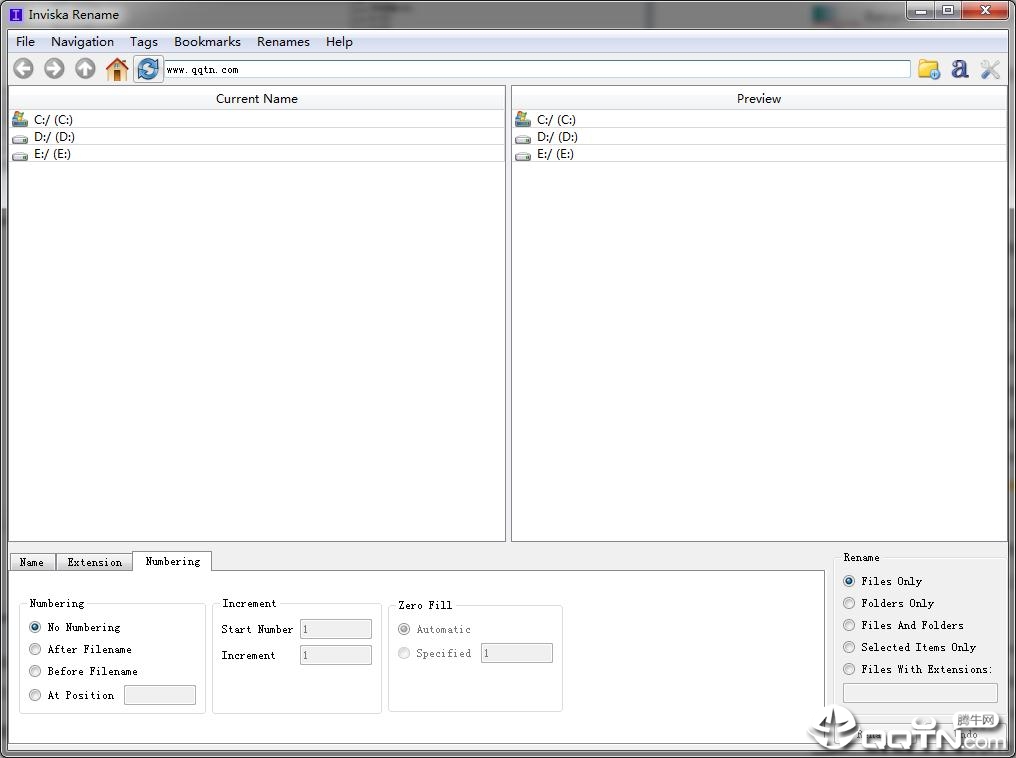Image resolution: width=1016 pixels, height=758 pixels.
Task: Click the C: drive icon in Preview list
Action: coord(523,119)
